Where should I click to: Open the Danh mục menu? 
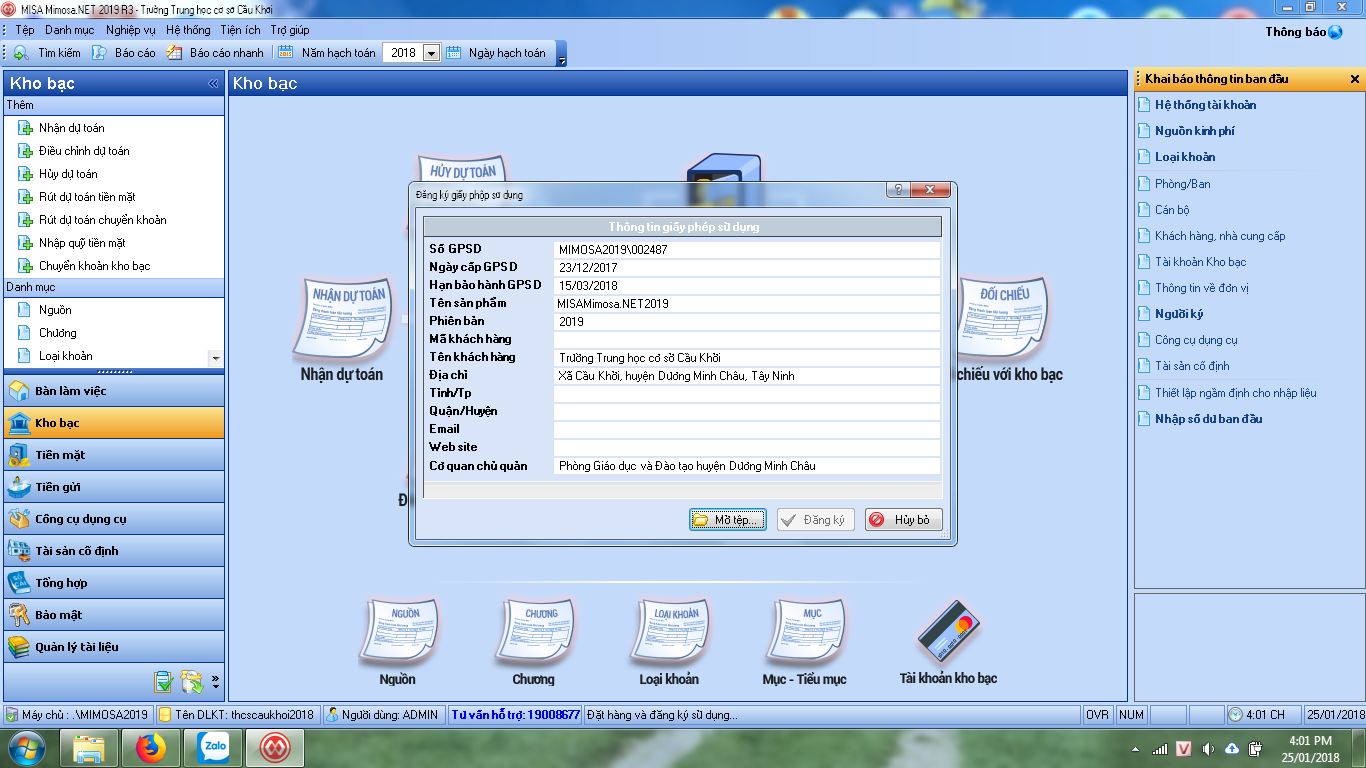[x=70, y=30]
